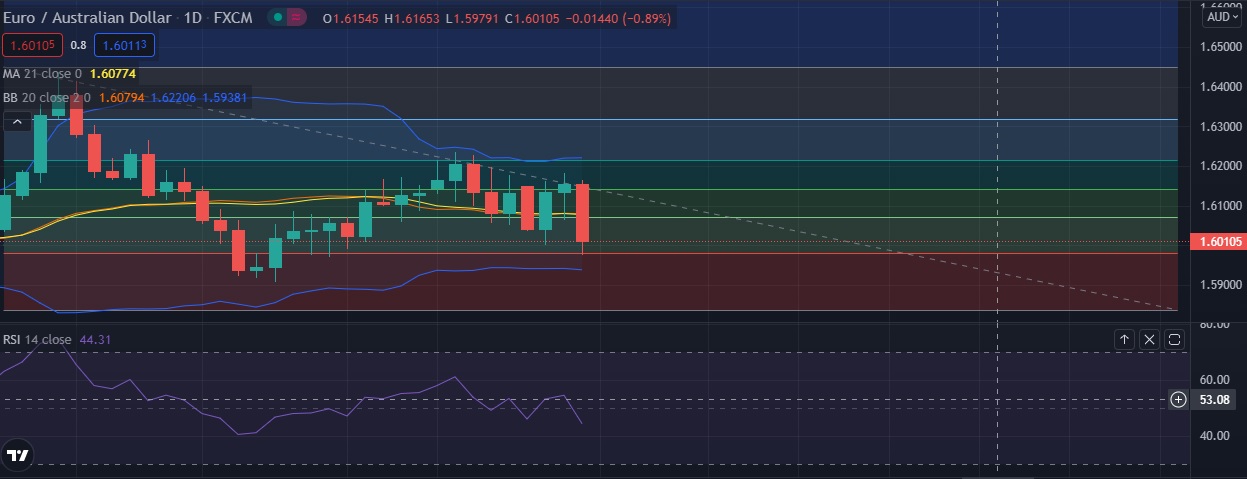Click the 0.8 spread value
Image resolution: width=1247 pixels, height=479 pixels.
tap(78, 45)
